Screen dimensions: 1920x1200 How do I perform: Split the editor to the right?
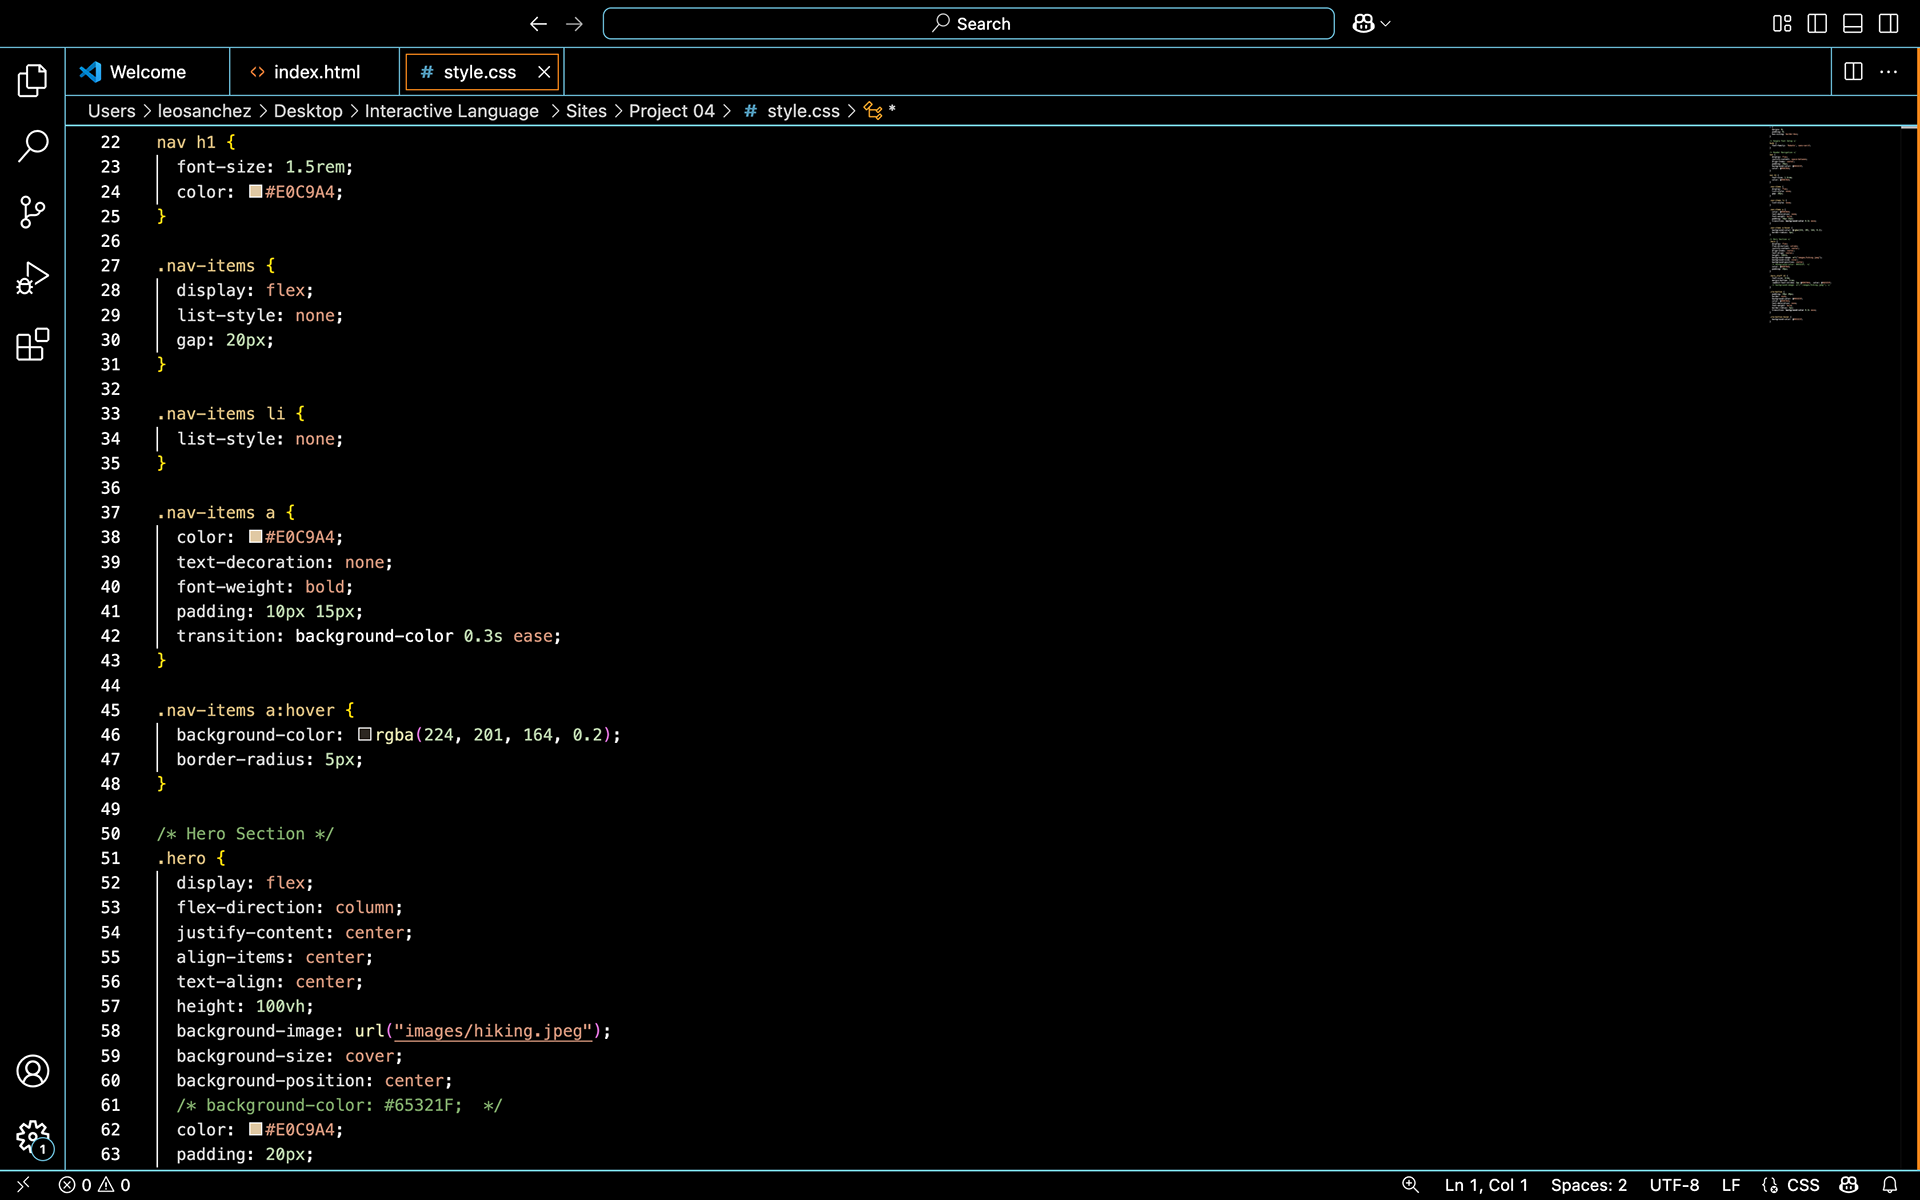tap(1852, 72)
